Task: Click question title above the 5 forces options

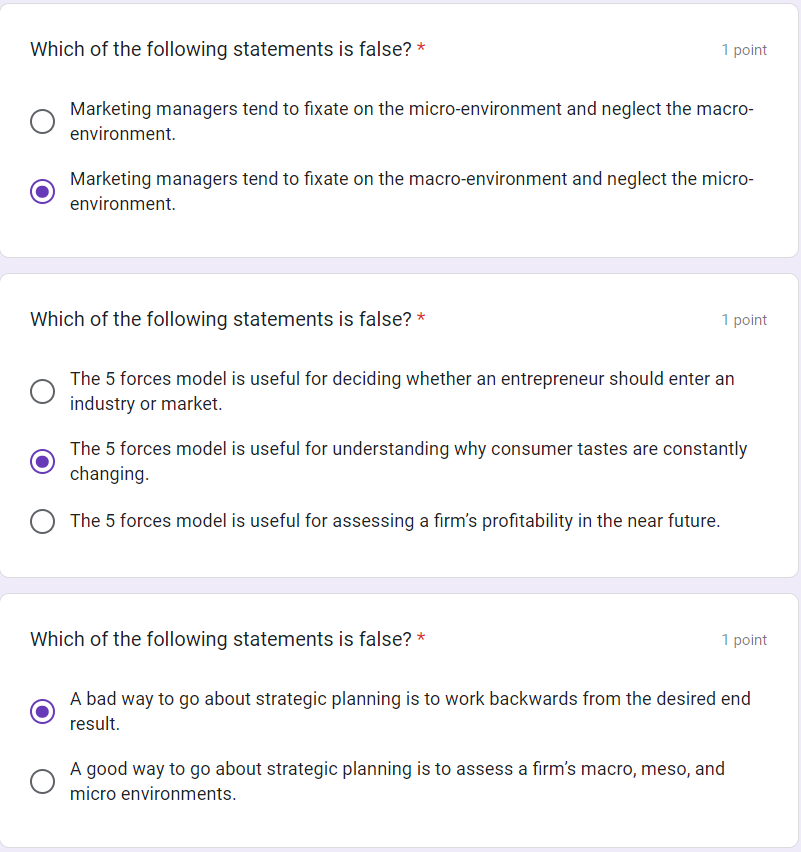Action: pyautogui.click(x=220, y=320)
